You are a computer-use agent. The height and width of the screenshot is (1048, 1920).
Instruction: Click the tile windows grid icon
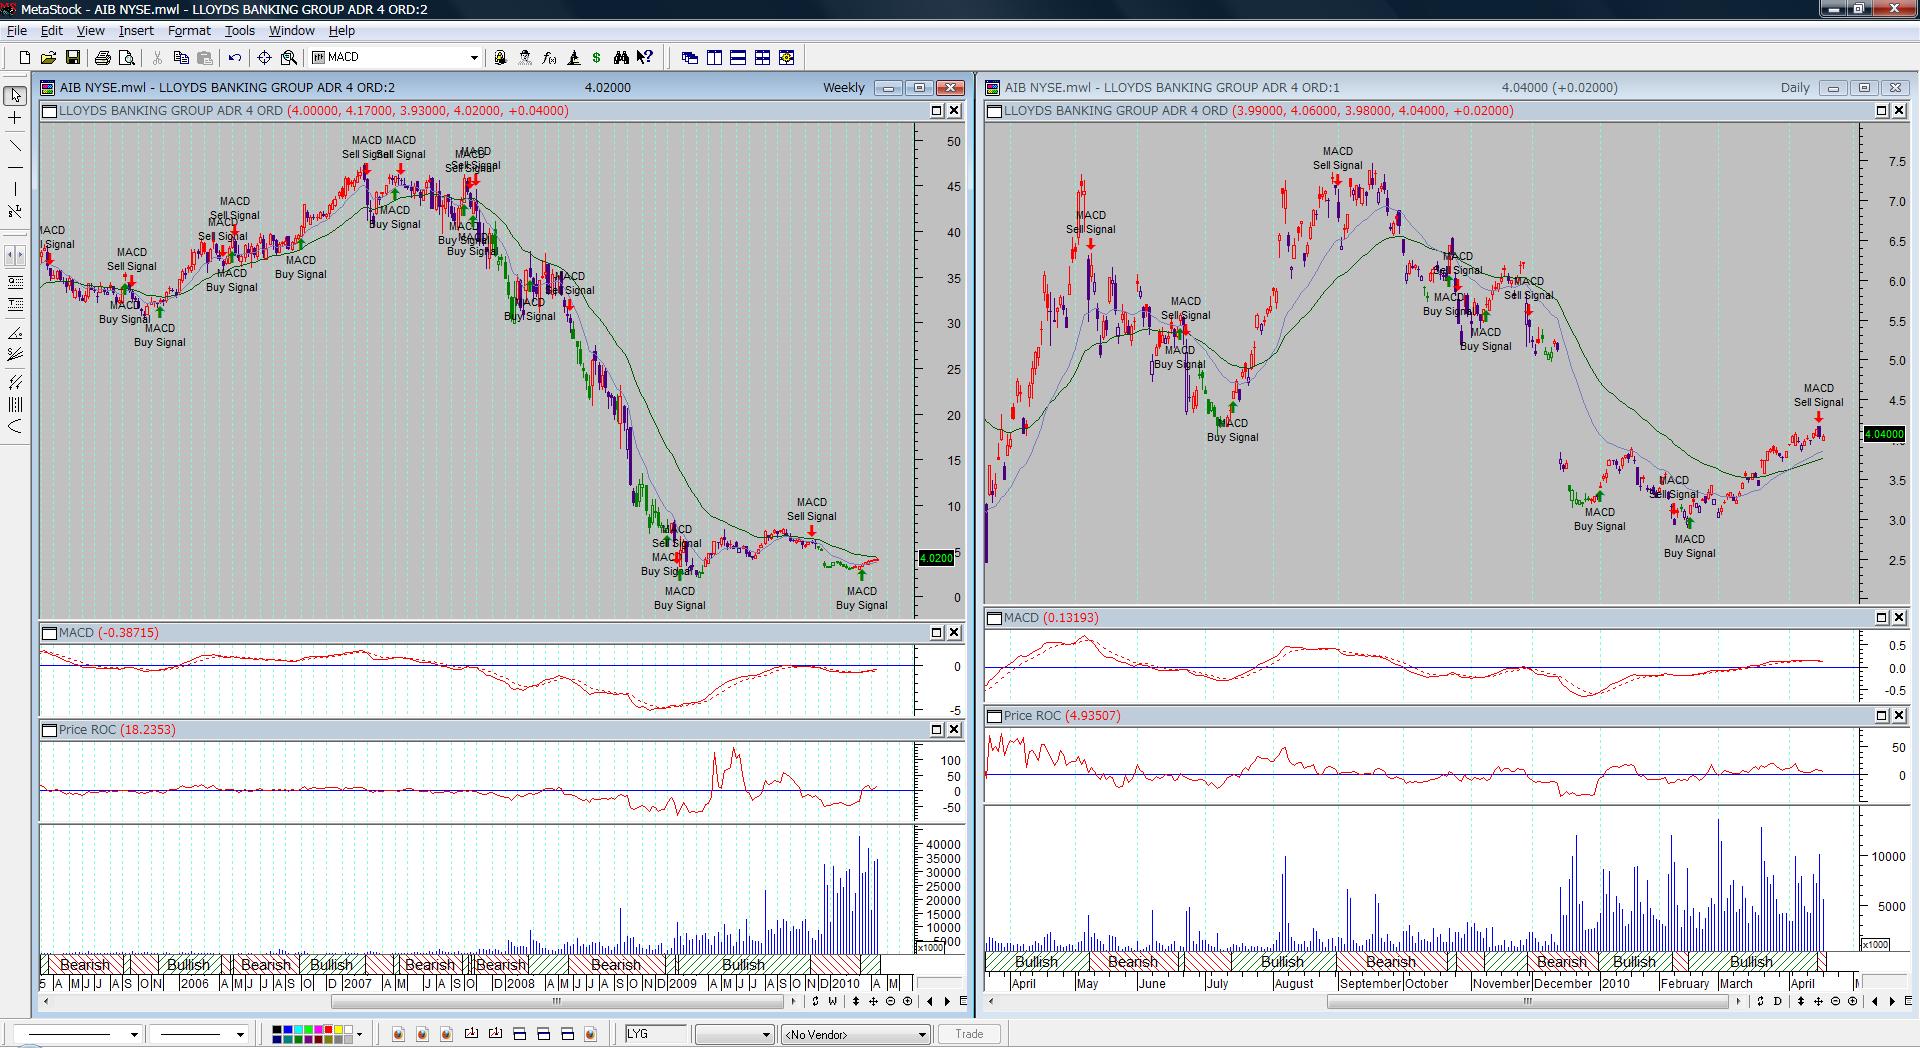coord(762,58)
